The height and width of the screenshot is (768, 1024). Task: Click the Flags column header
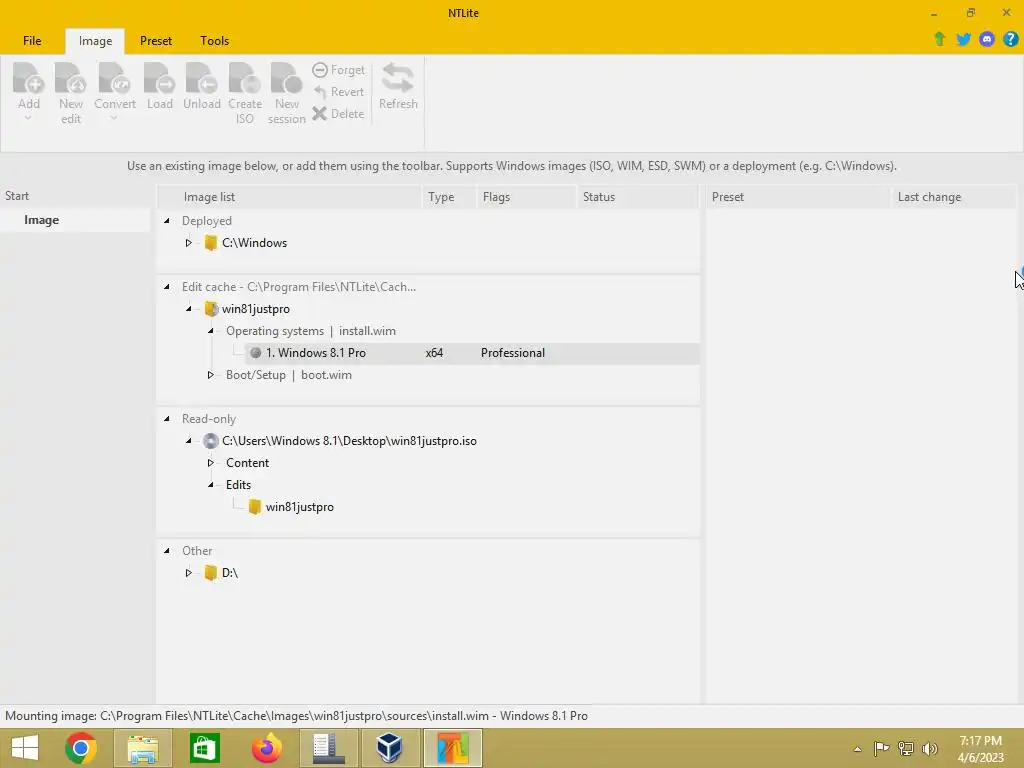point(526,197)
